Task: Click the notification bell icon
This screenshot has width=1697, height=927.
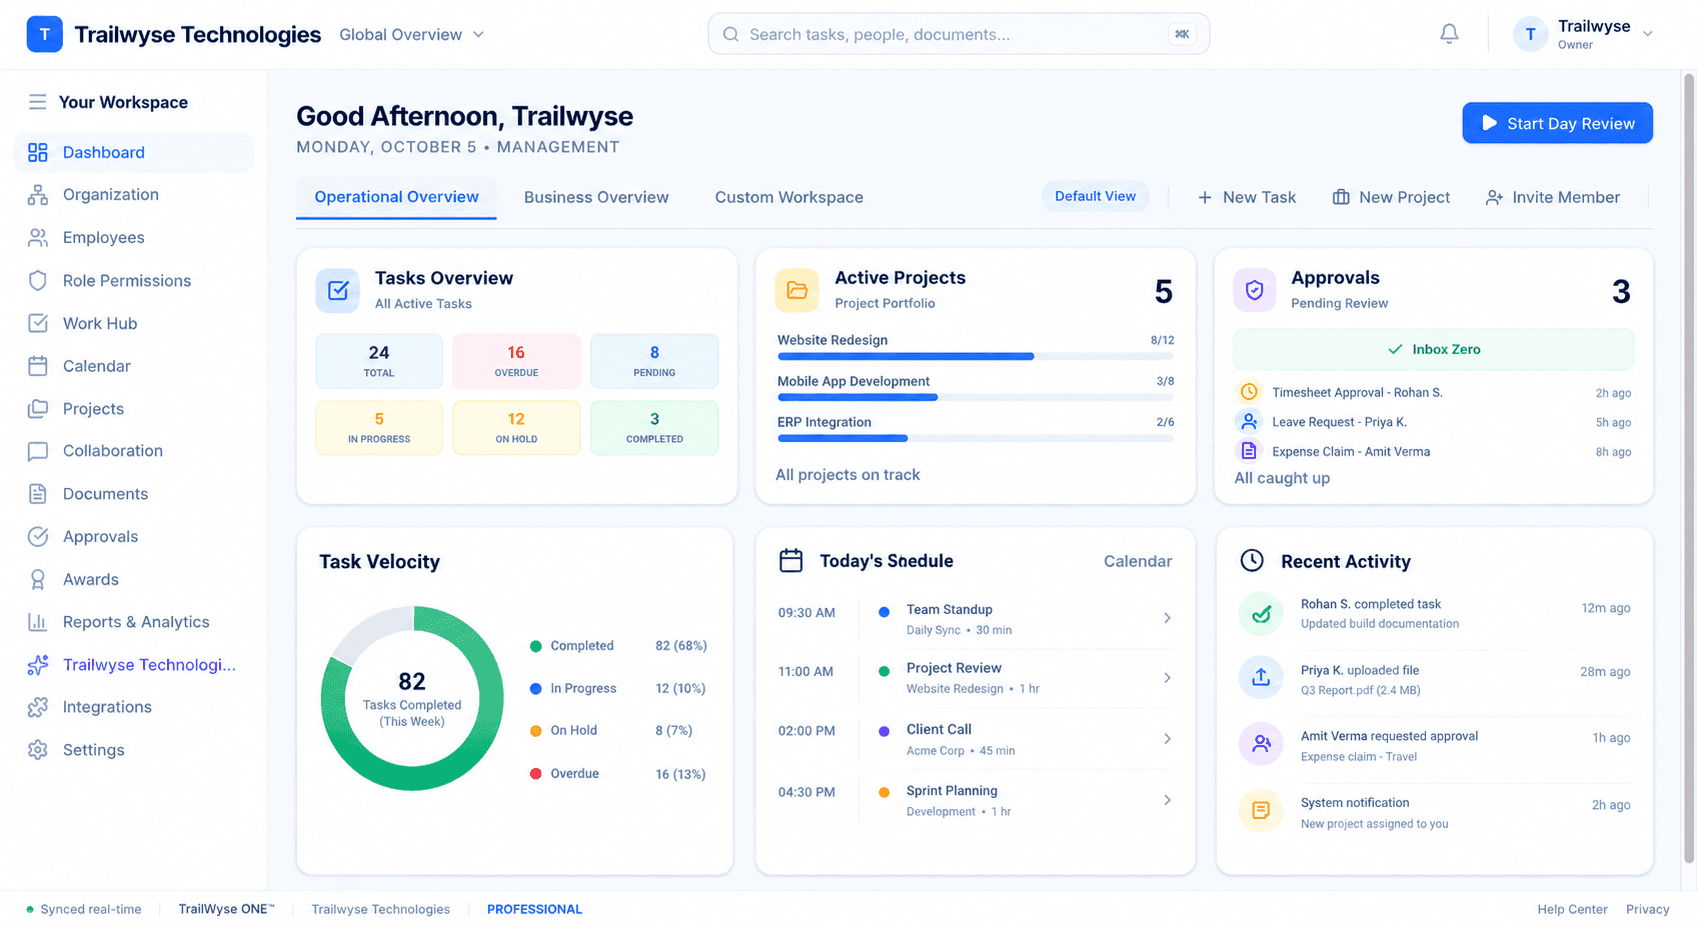Action: (1449, 34)
